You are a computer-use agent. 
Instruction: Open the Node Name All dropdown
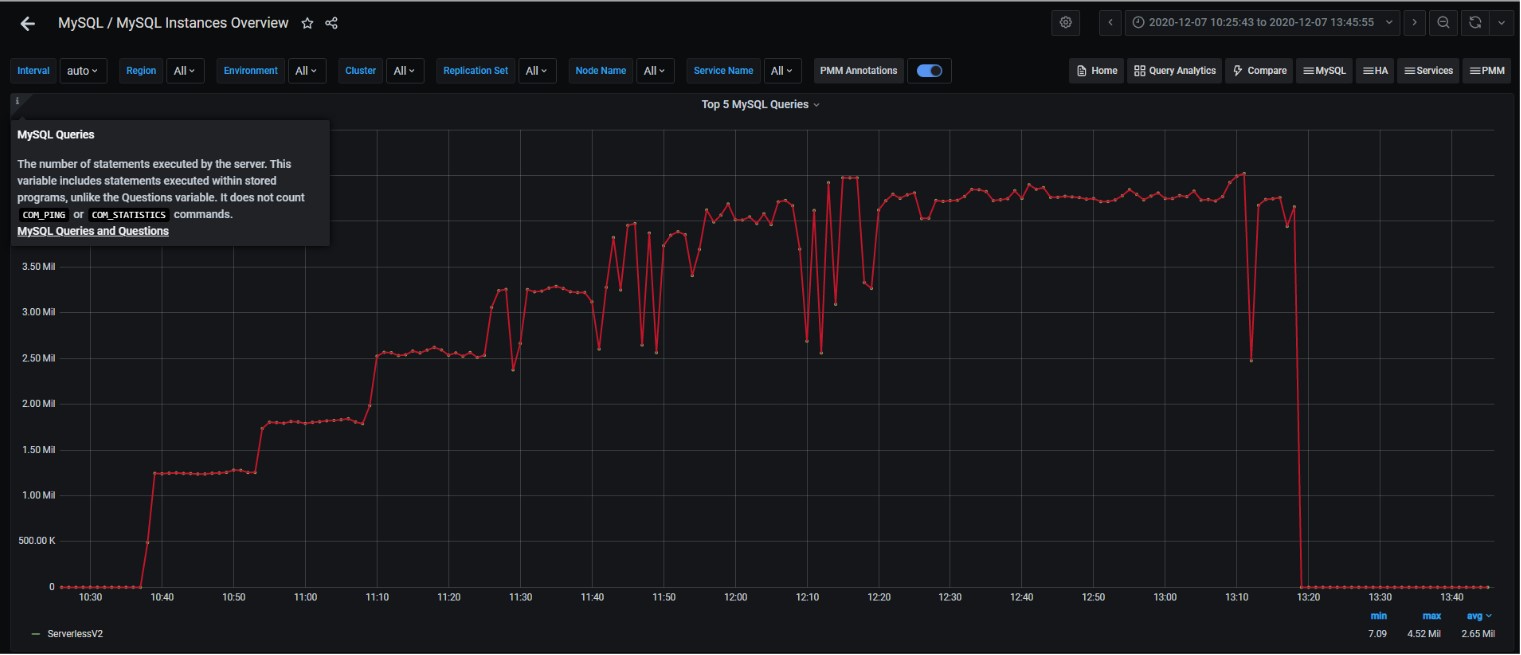(655, 71)
